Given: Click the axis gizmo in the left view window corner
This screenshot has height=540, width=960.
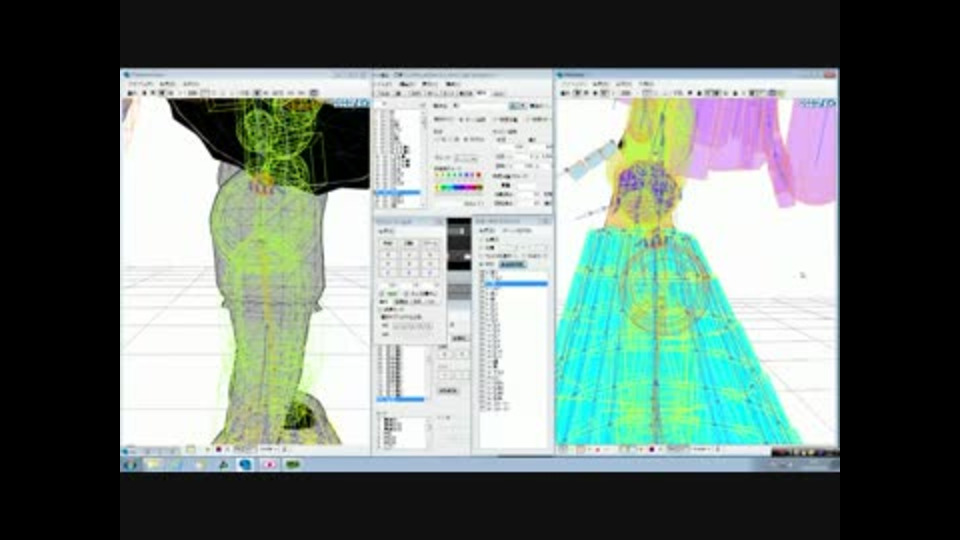Looking at the screenshot, I should 353,103.
